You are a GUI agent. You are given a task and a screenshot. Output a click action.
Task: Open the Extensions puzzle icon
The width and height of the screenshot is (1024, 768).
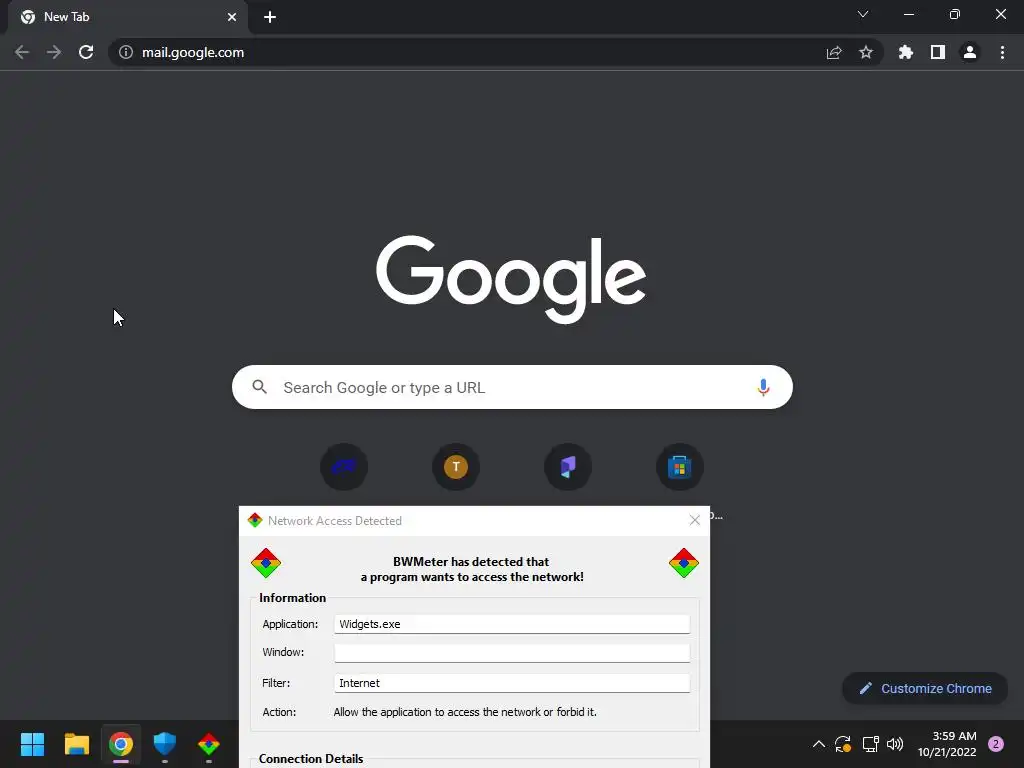click(x=906, y=52)
